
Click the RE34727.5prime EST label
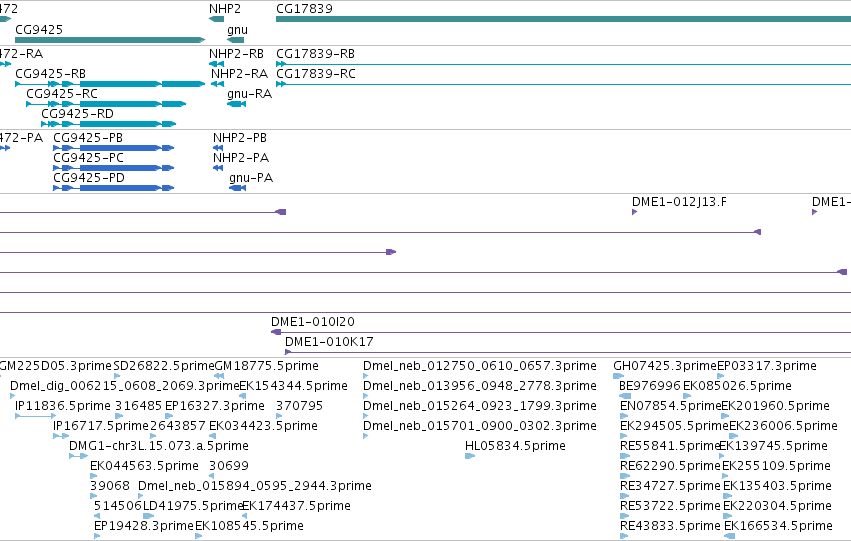670,486
